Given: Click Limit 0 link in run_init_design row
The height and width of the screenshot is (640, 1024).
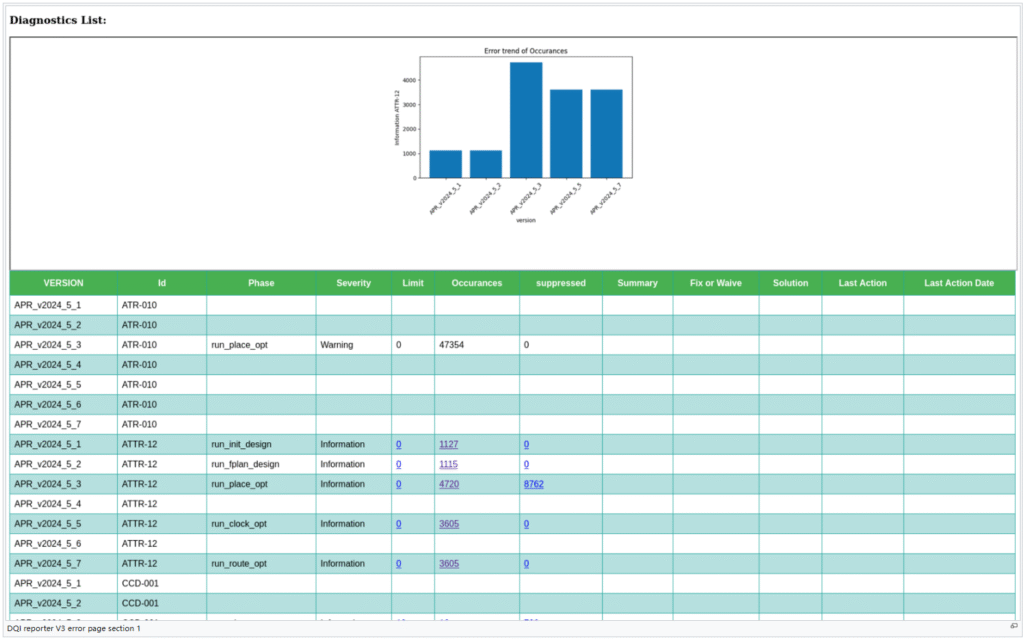Looking at the screenshot, I should 398,444.
